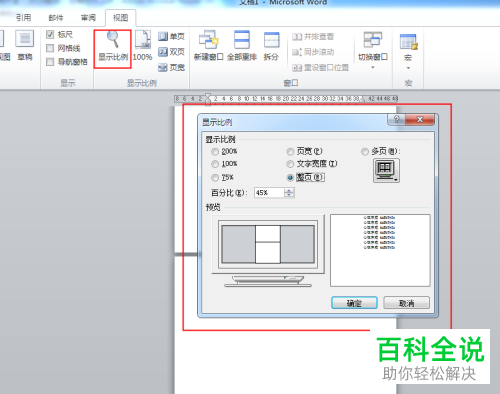
Task: Open 宏 macros button
Action: (x=408, y=47)
